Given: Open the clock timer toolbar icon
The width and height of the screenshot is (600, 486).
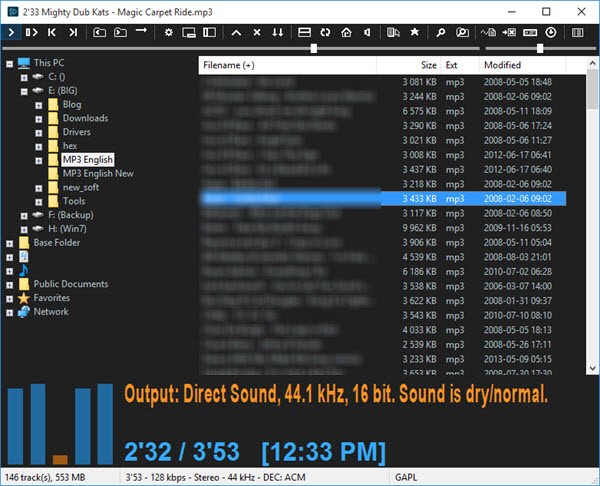Looking at the screenshot, I should (551, 33).
